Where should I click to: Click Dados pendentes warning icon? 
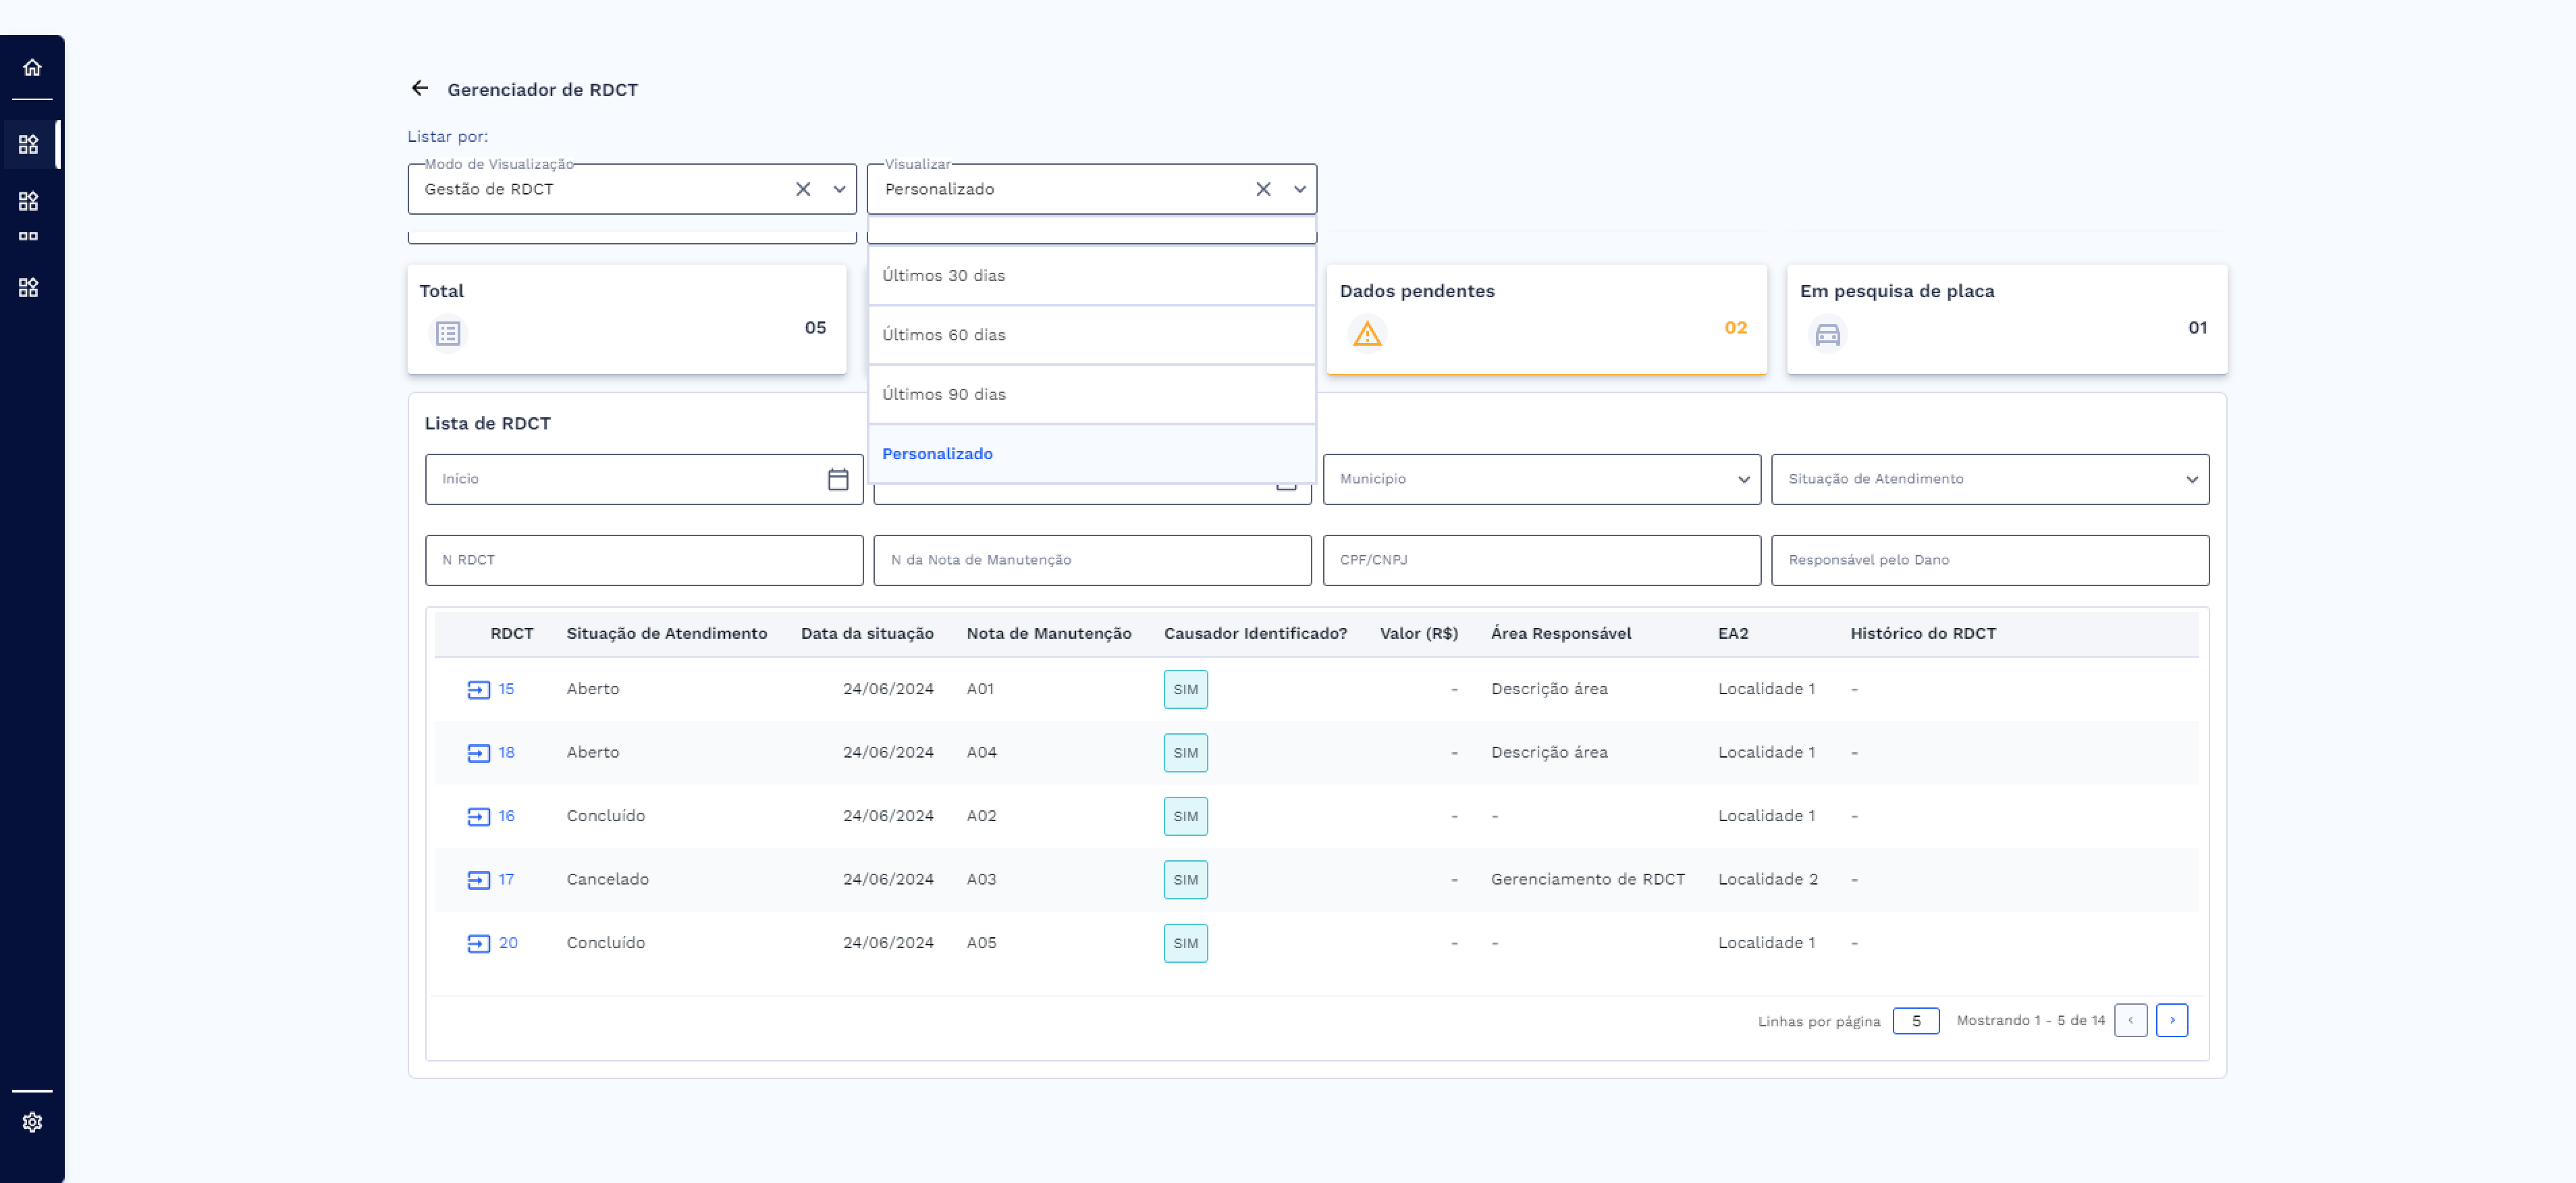click(1367, 334)
